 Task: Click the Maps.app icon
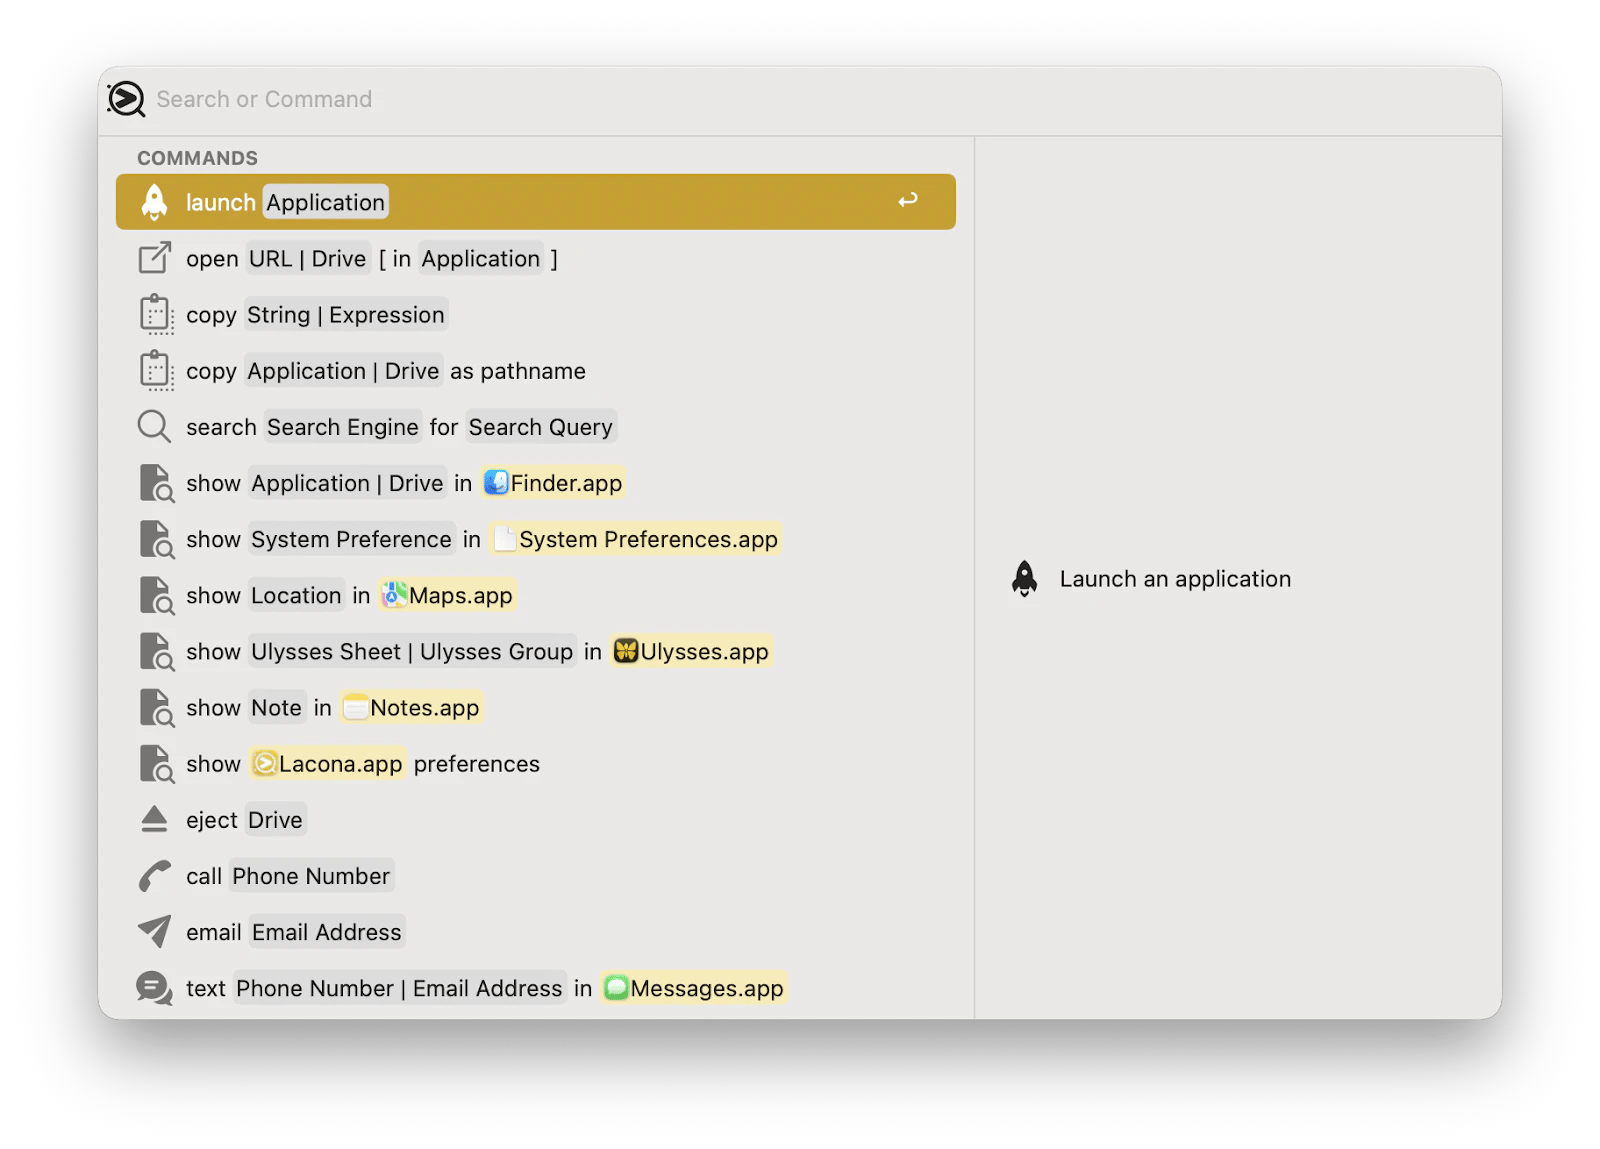click(393, 595)
